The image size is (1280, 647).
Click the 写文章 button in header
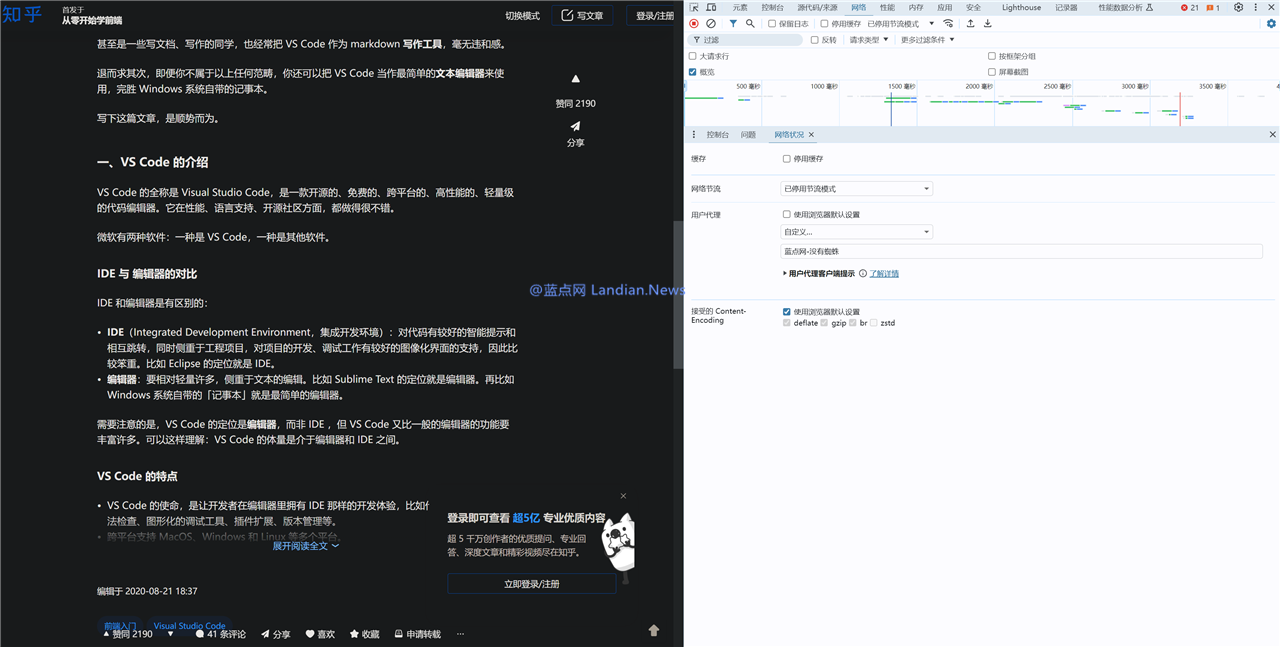click(x=582, y=16)
